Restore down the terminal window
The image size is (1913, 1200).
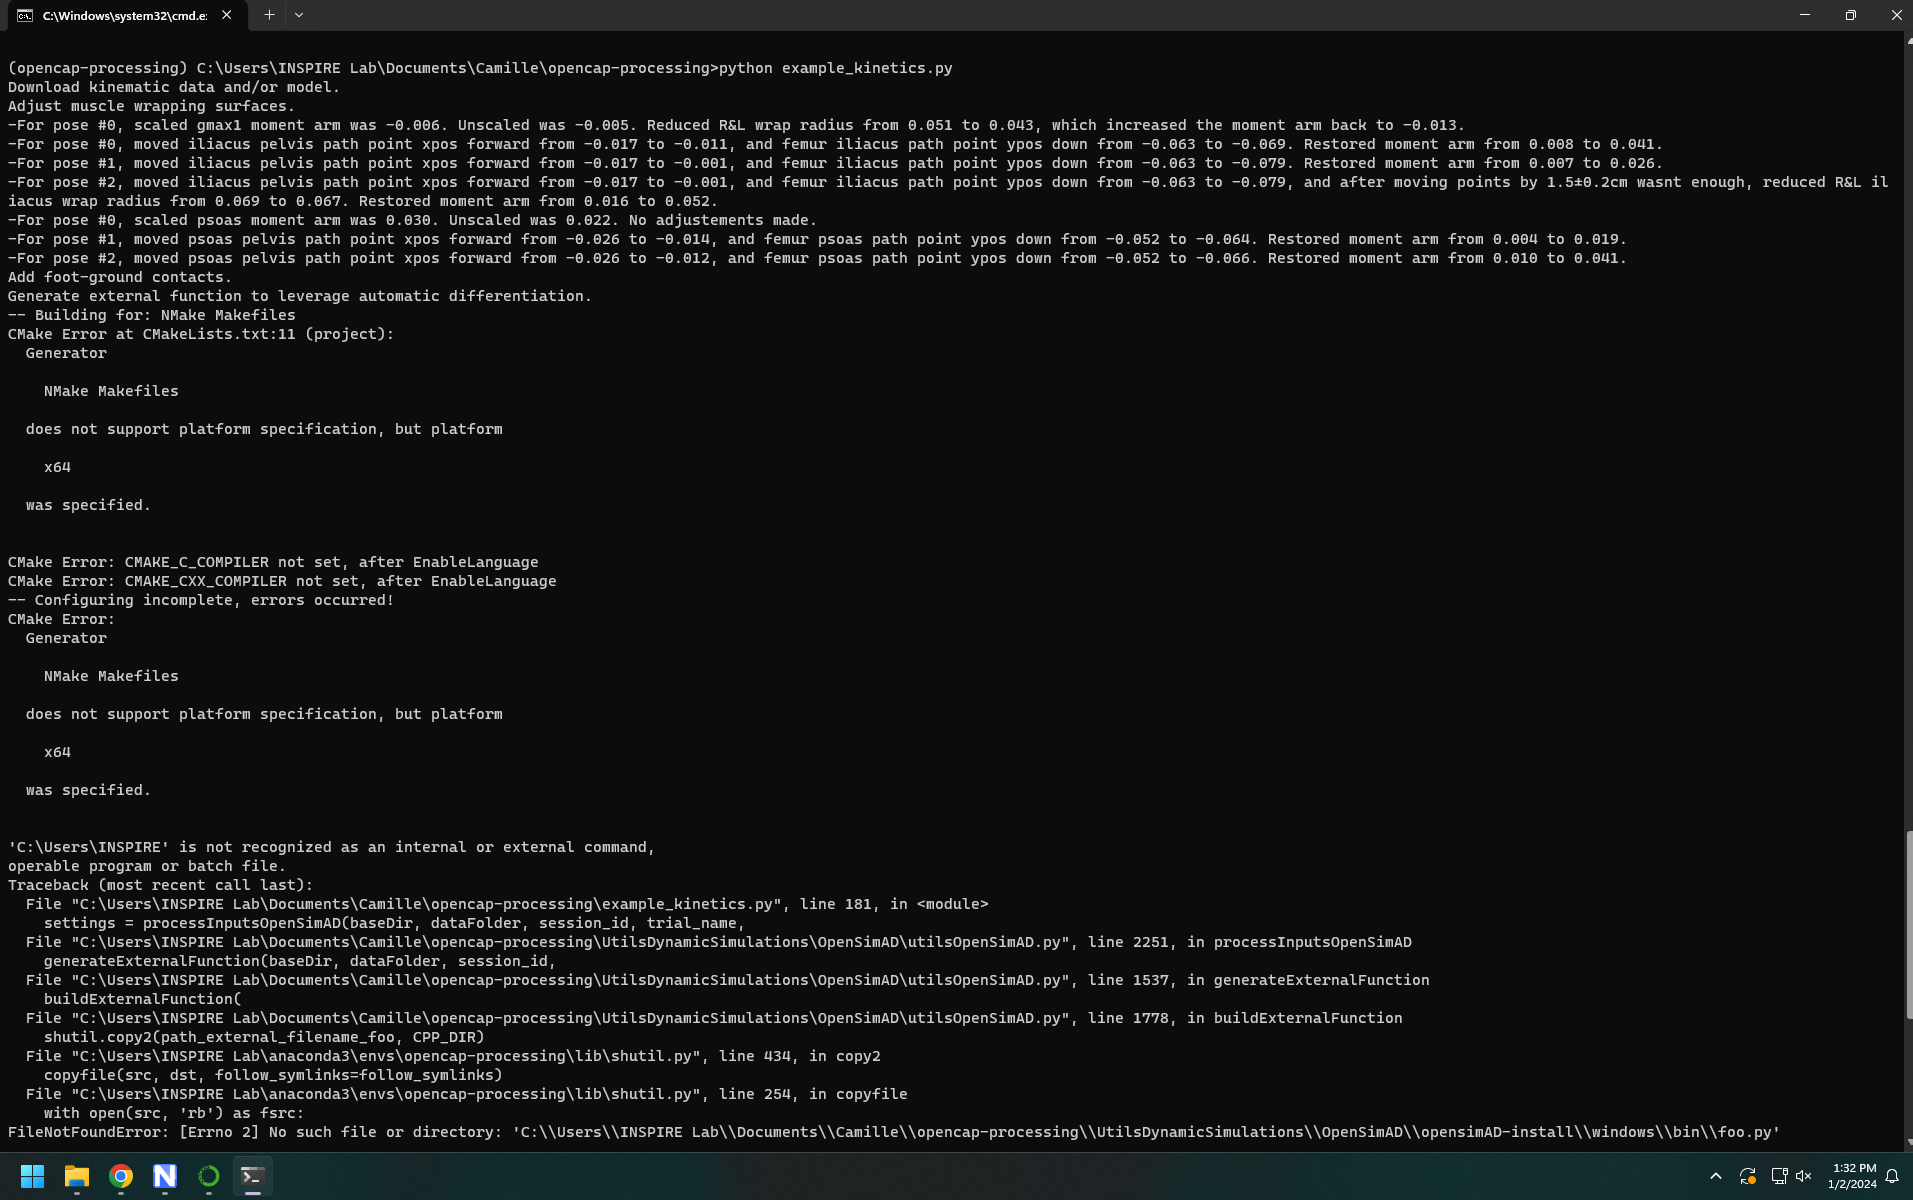pos(1850,15)
